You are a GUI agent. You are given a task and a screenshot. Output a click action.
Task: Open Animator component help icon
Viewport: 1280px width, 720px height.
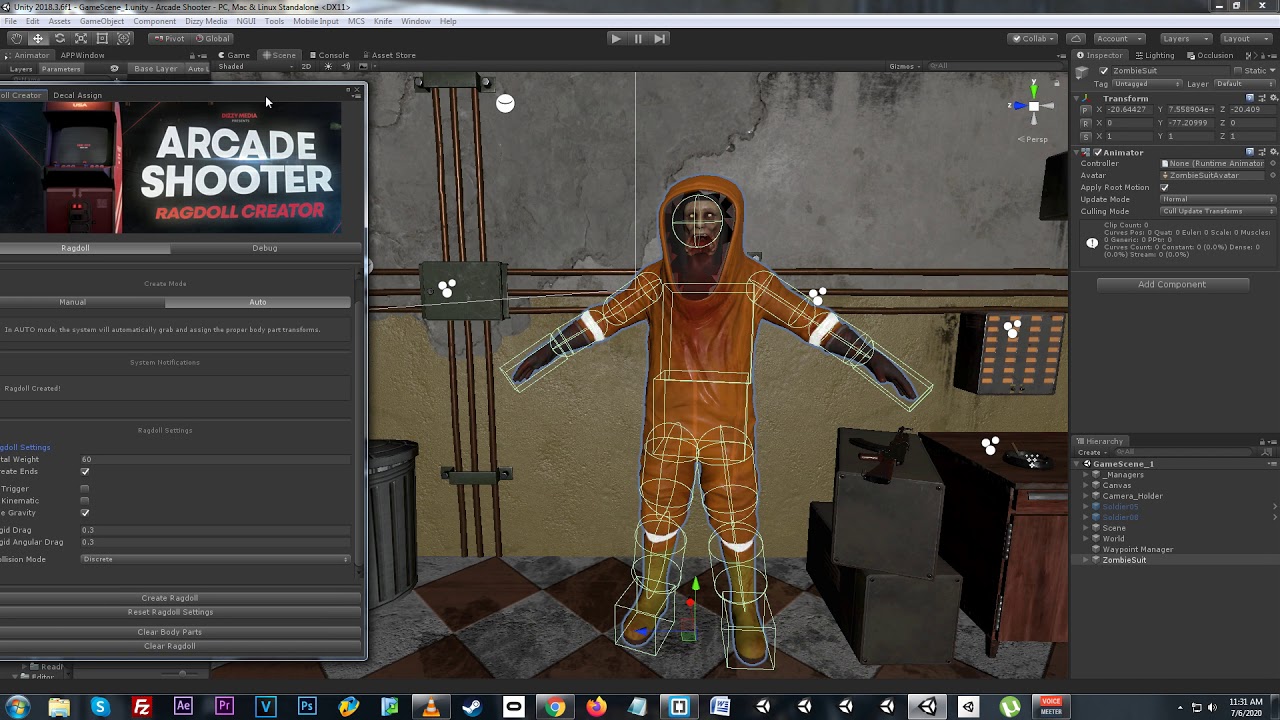(1250, 152)
